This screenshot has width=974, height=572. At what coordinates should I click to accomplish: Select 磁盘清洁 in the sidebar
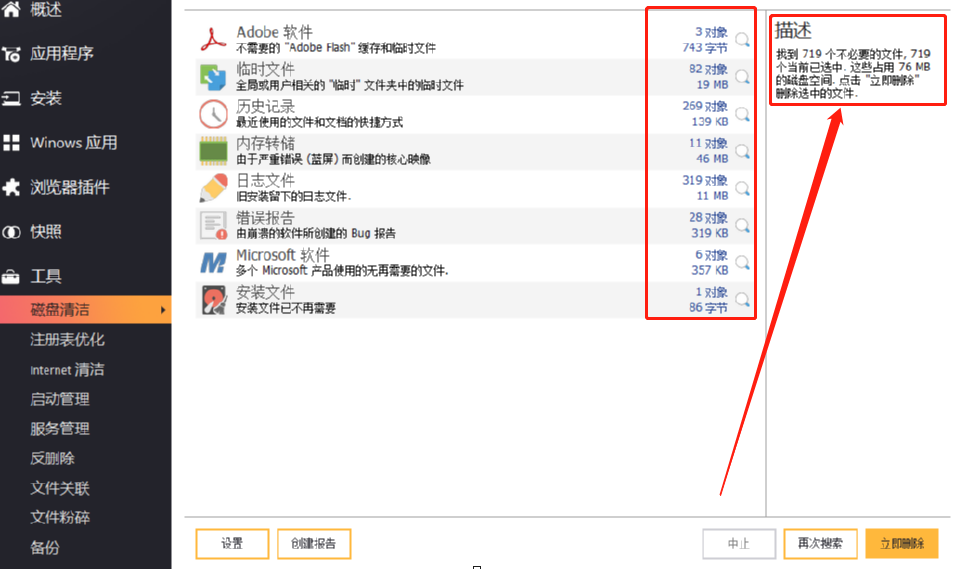click(86, 309)
